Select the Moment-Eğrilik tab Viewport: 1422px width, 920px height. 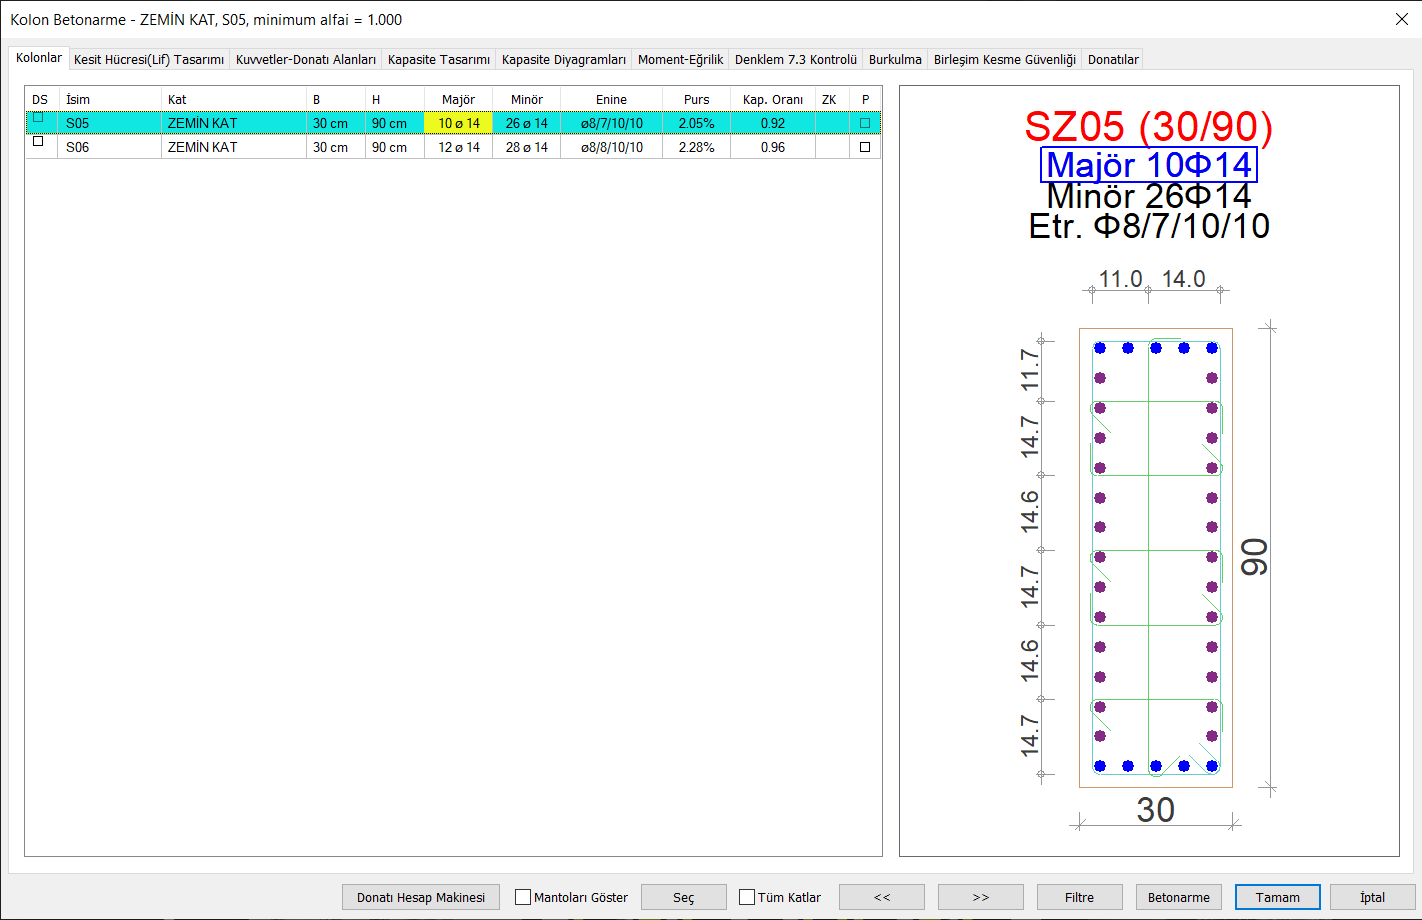point(680,59)
